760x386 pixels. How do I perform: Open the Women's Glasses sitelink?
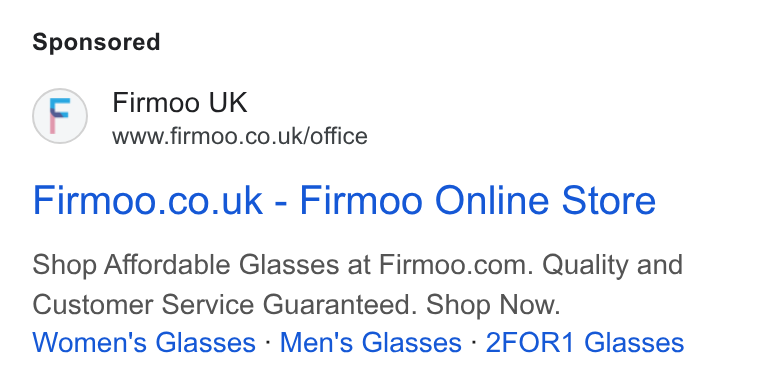tap(144, 342)
